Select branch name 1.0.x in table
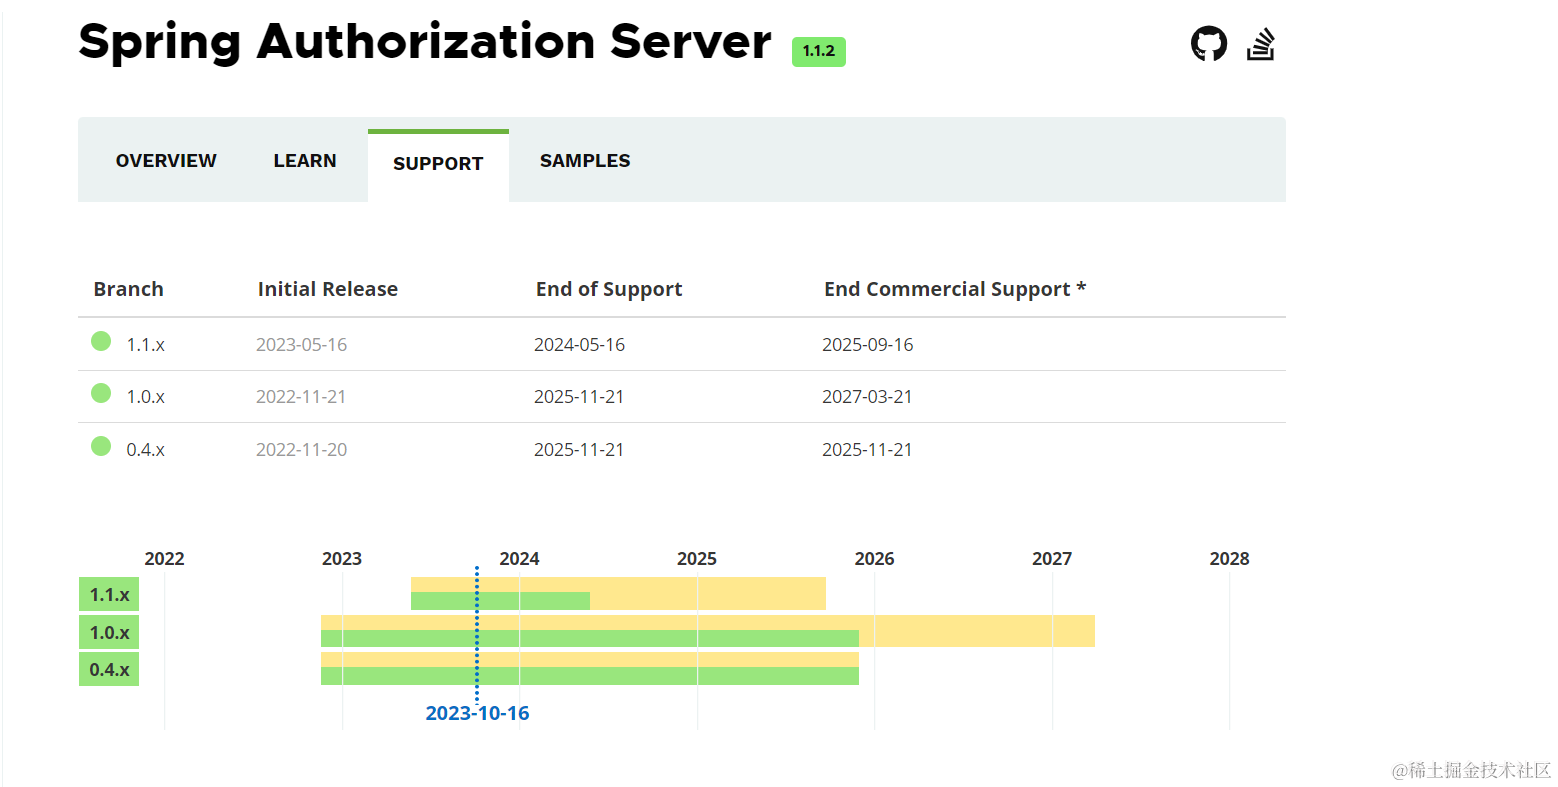 (x=145, y=397)
